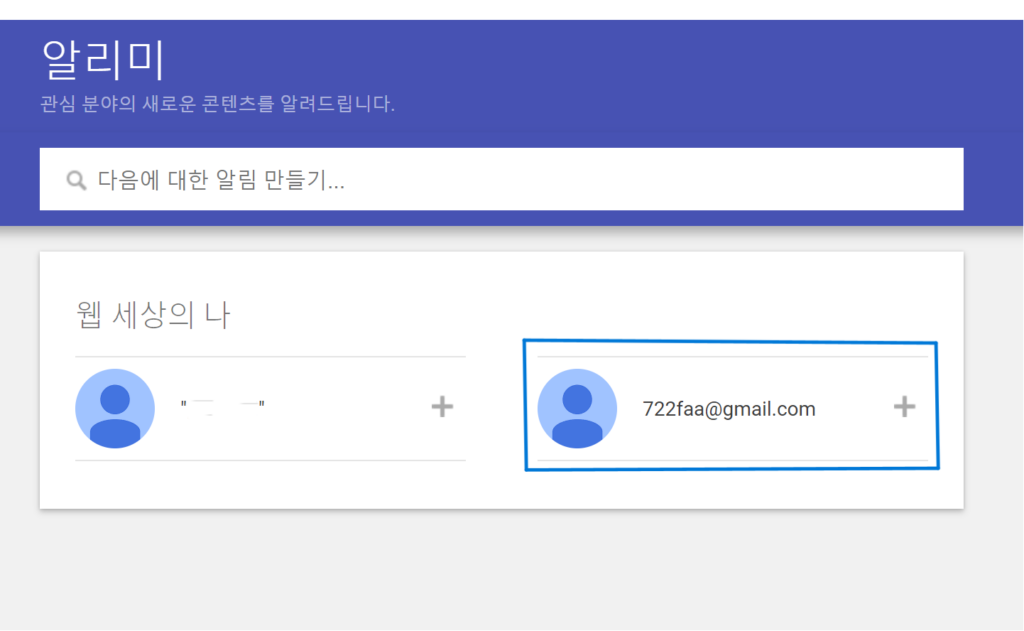Click the magnifier icon in the search box
The height and width of the screenshot is (631, 1024).
pos(76,180)
